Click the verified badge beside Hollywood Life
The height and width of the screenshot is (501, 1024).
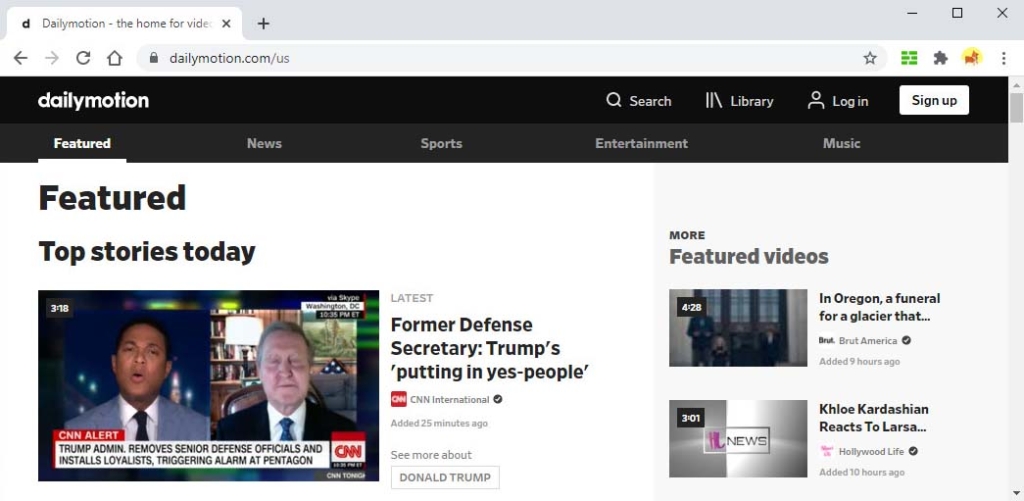913,451
